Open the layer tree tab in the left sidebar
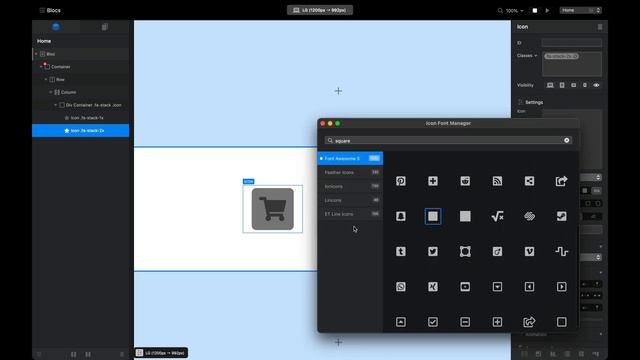The image size is (640, 360). 56,27
